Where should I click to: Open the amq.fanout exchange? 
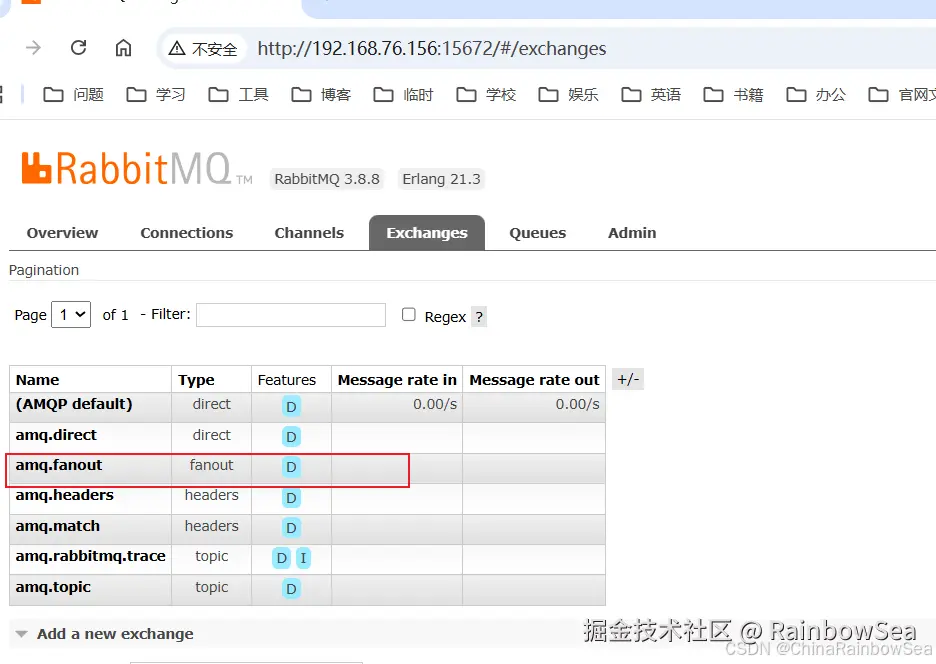click(59, 465)
